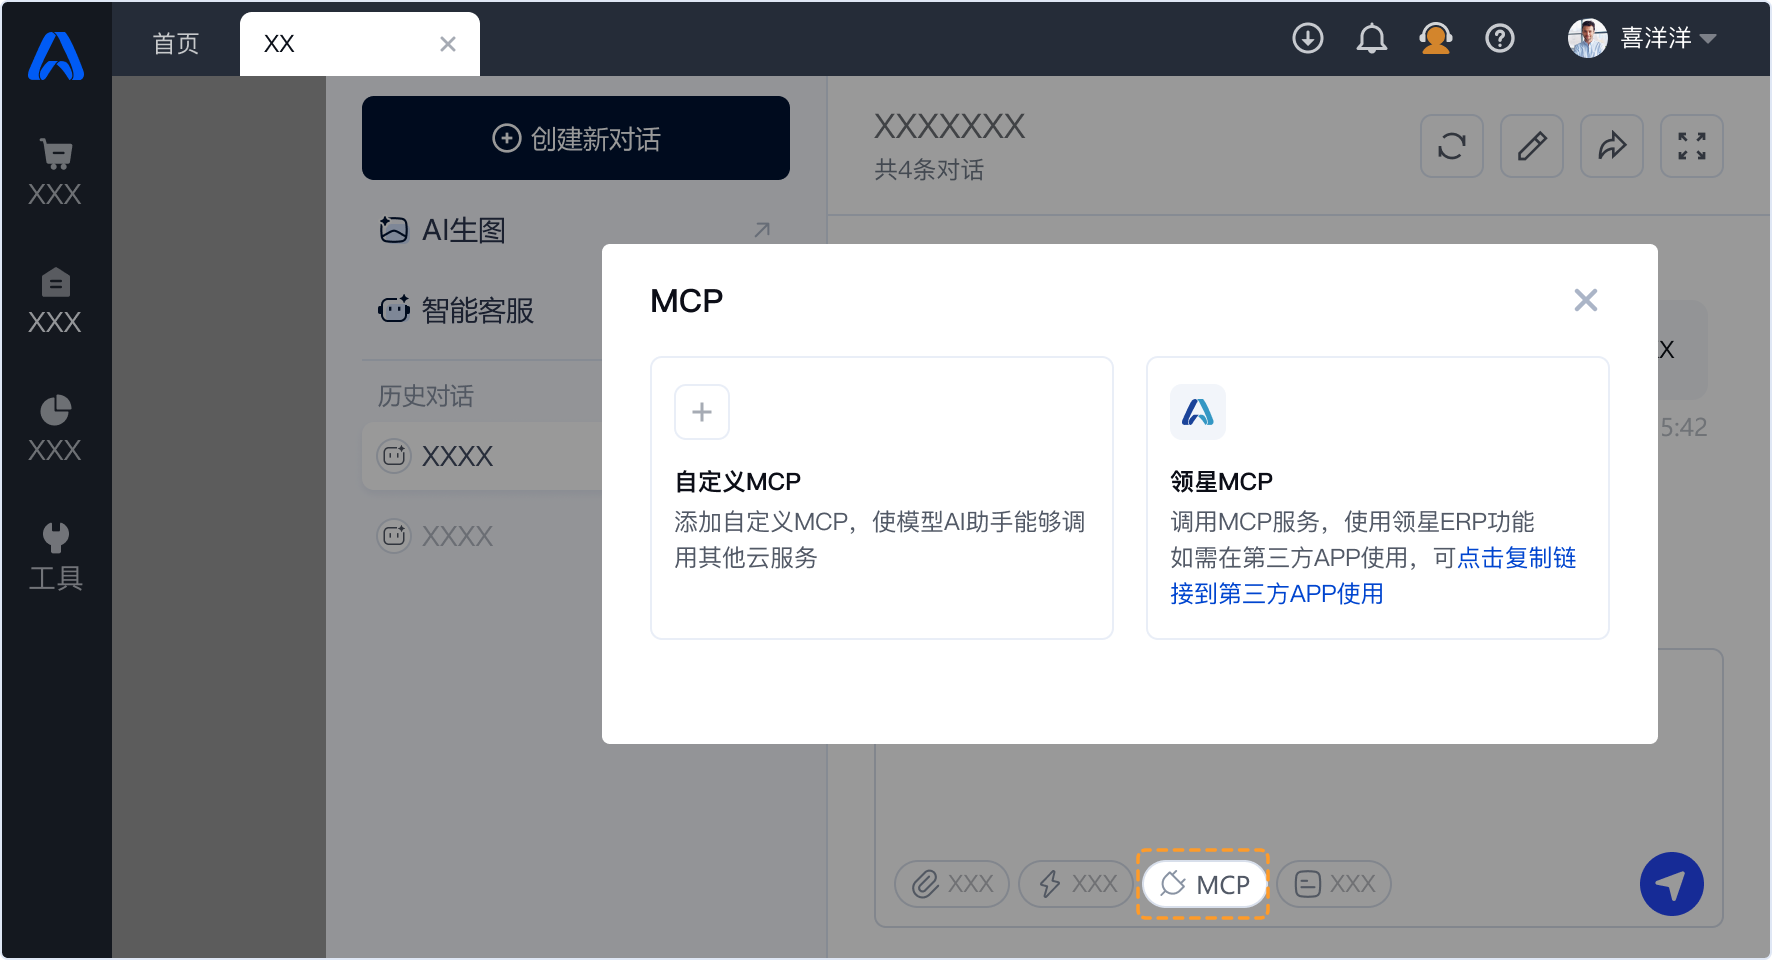Select the 自定义MCP card title

click(738, 482)
